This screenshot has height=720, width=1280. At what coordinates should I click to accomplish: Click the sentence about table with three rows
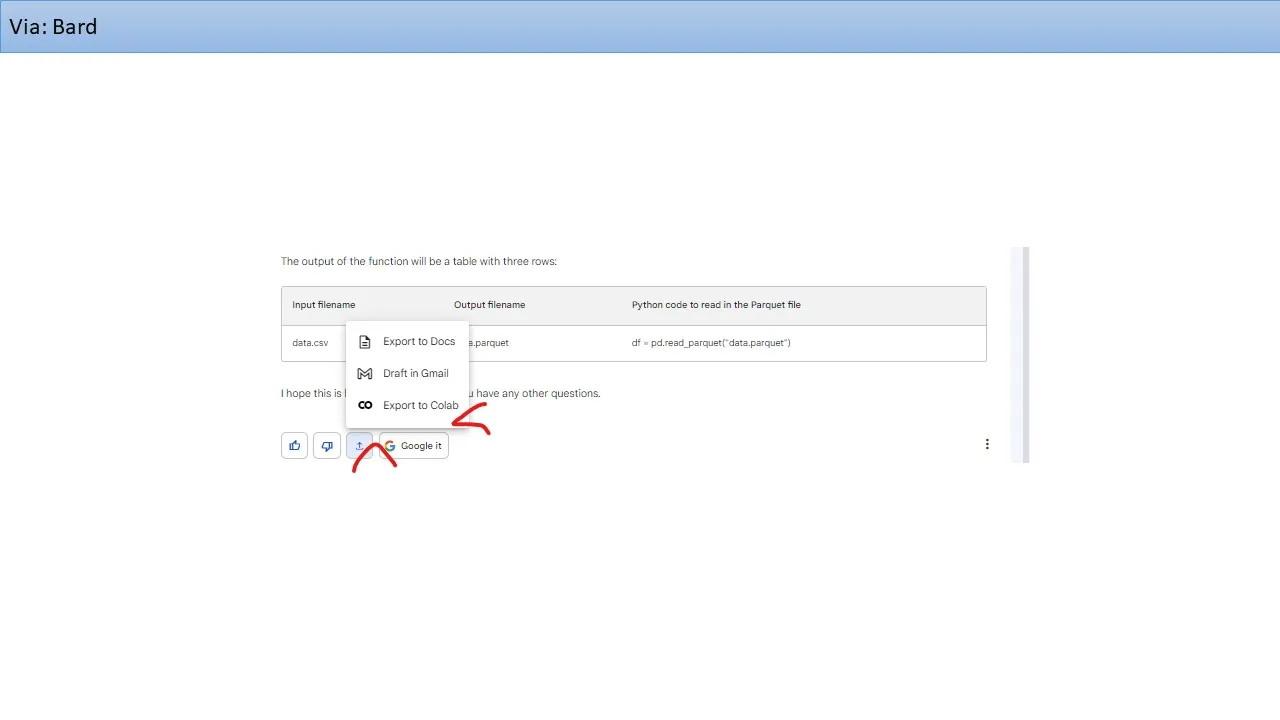[x=419, y=262]
